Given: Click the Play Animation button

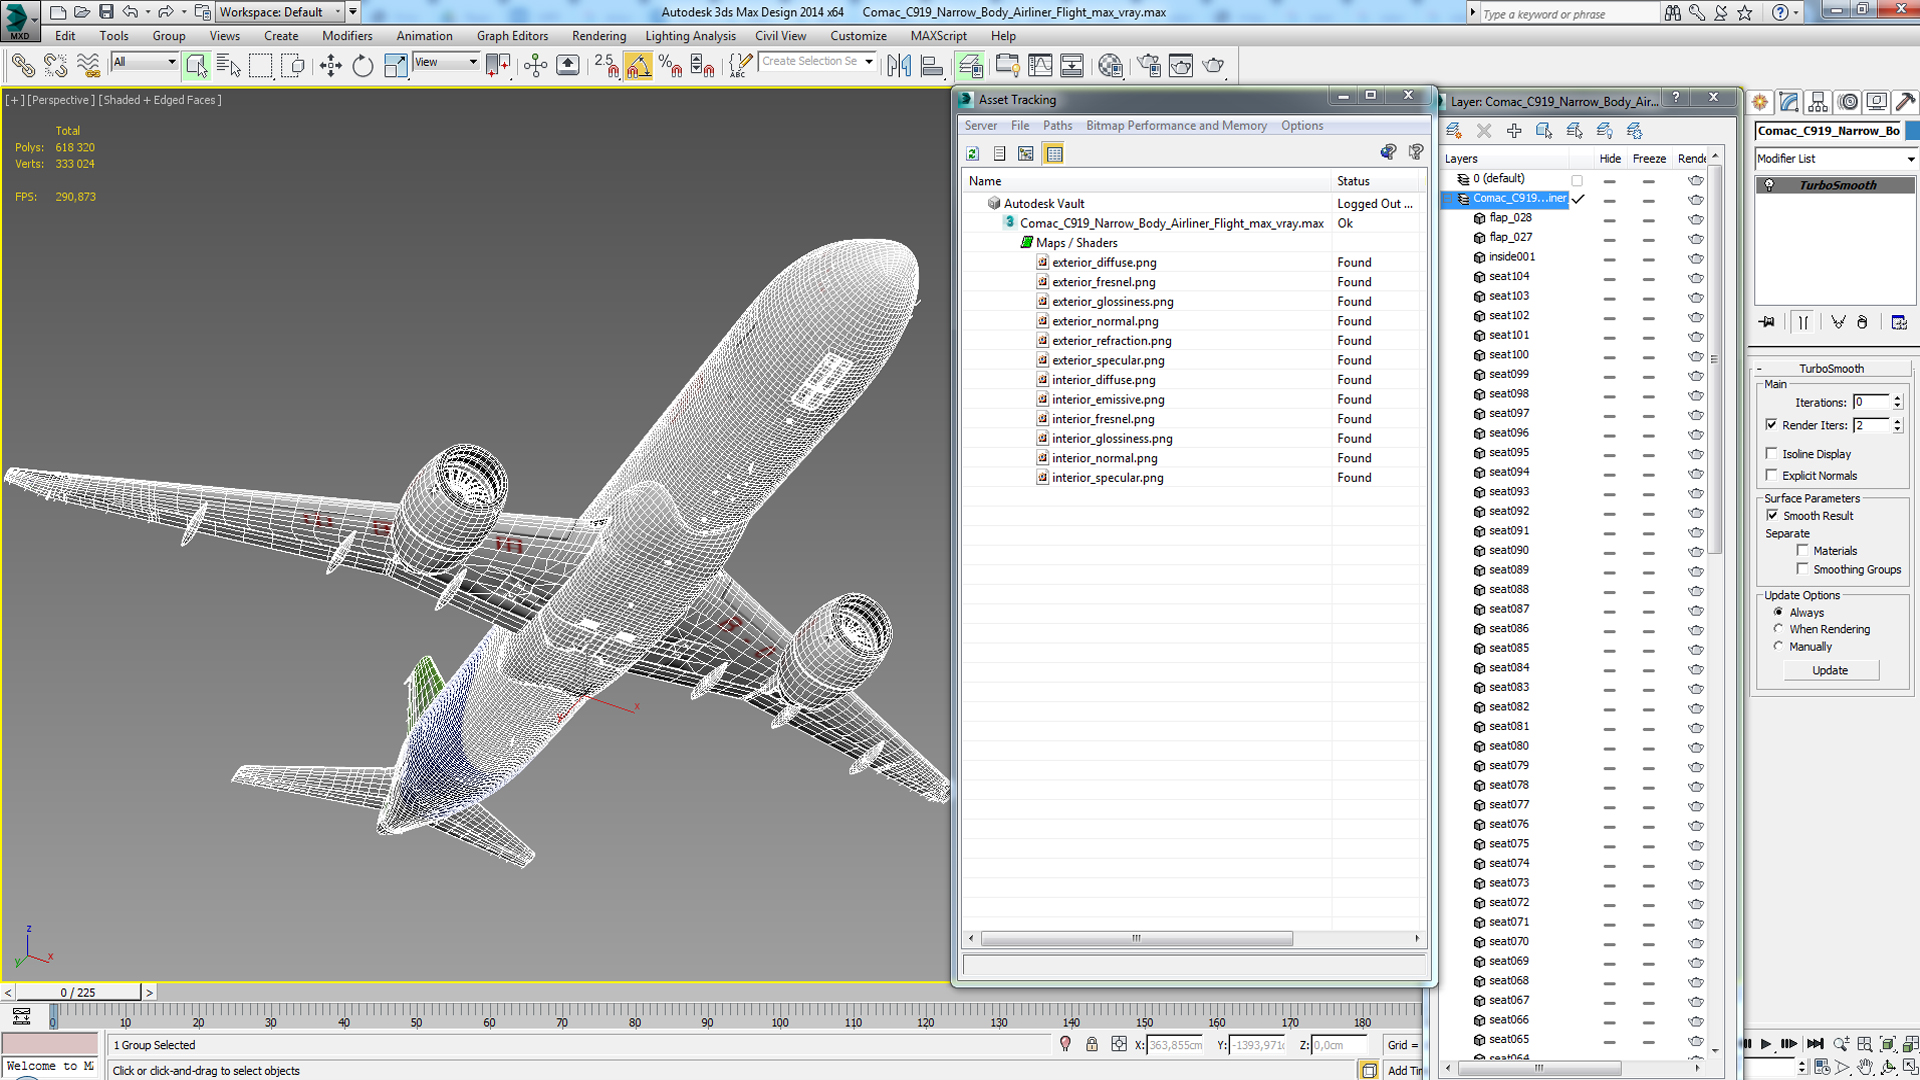Looking at the screenshot, I should tap(1766, 1044).
